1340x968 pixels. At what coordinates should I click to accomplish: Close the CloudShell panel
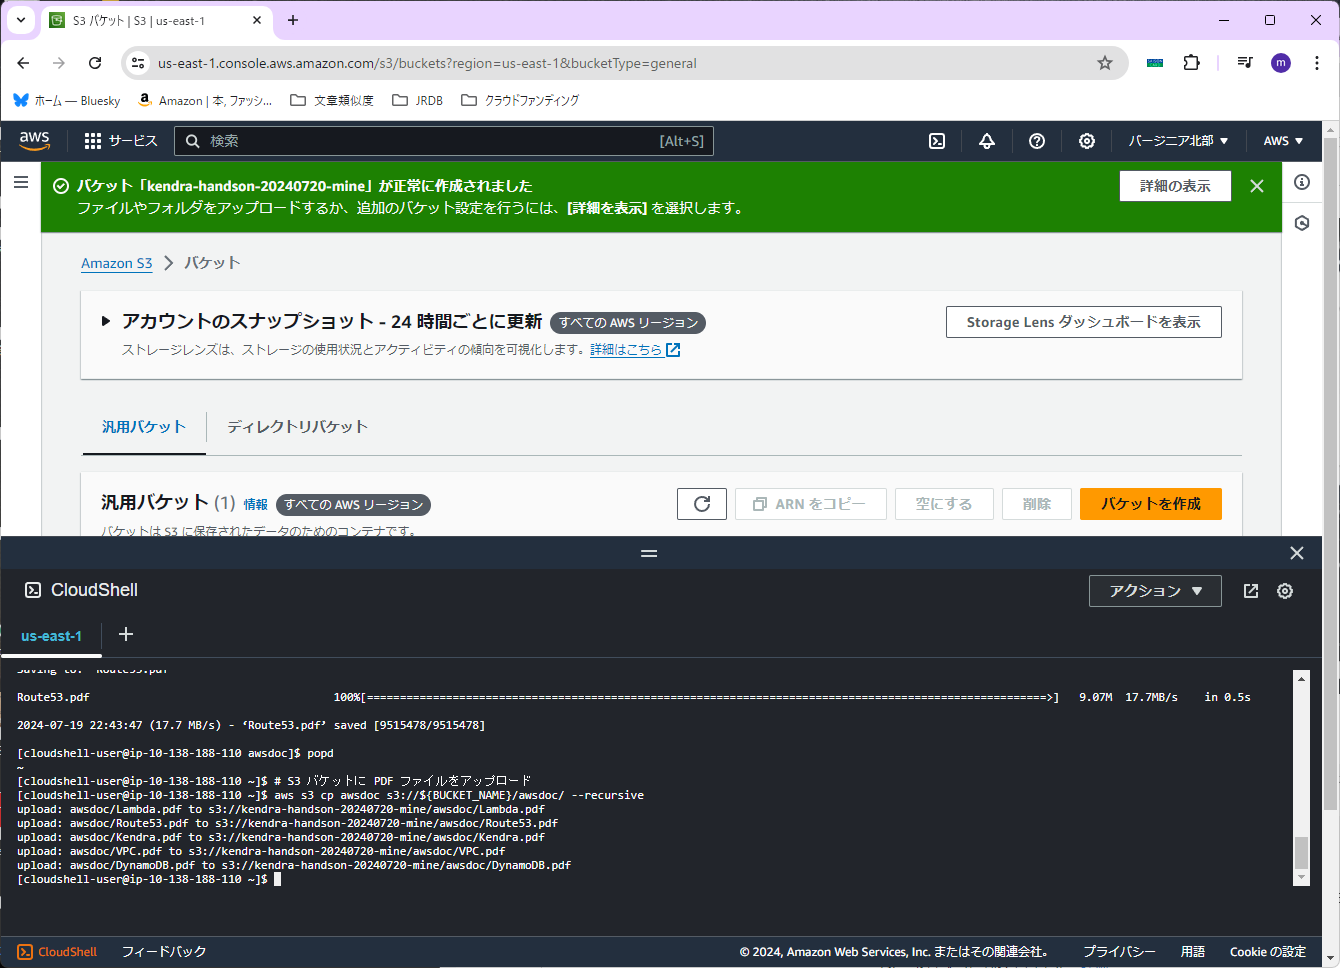[x=1297, y=553]
